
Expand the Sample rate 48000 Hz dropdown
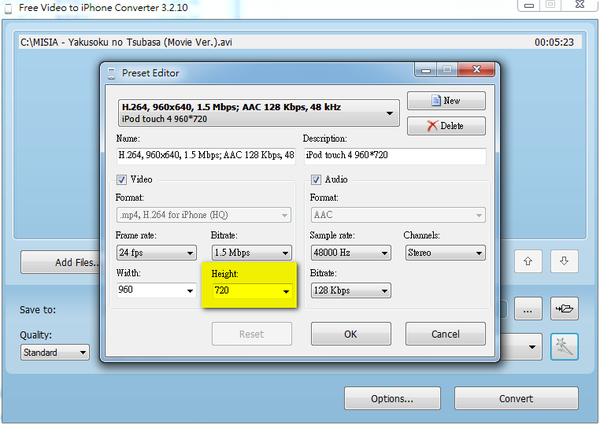pyautogui.click(x=351, y=253)
